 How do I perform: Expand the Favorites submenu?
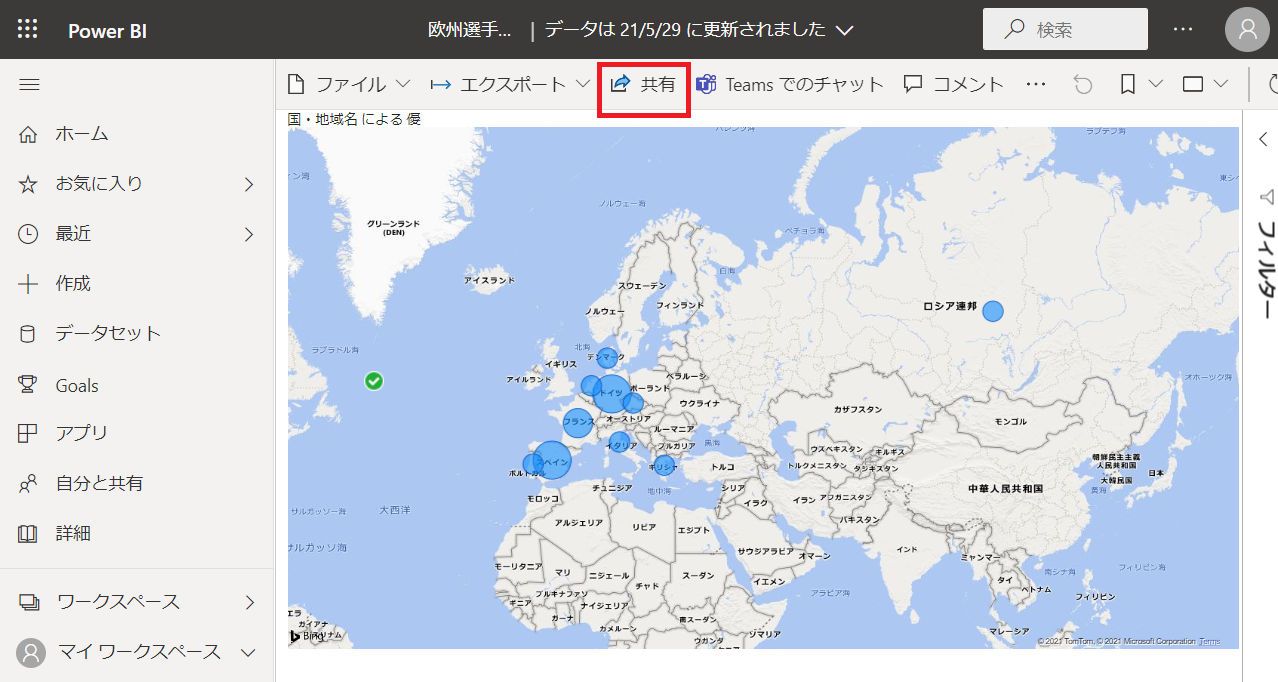click(249, 184)
